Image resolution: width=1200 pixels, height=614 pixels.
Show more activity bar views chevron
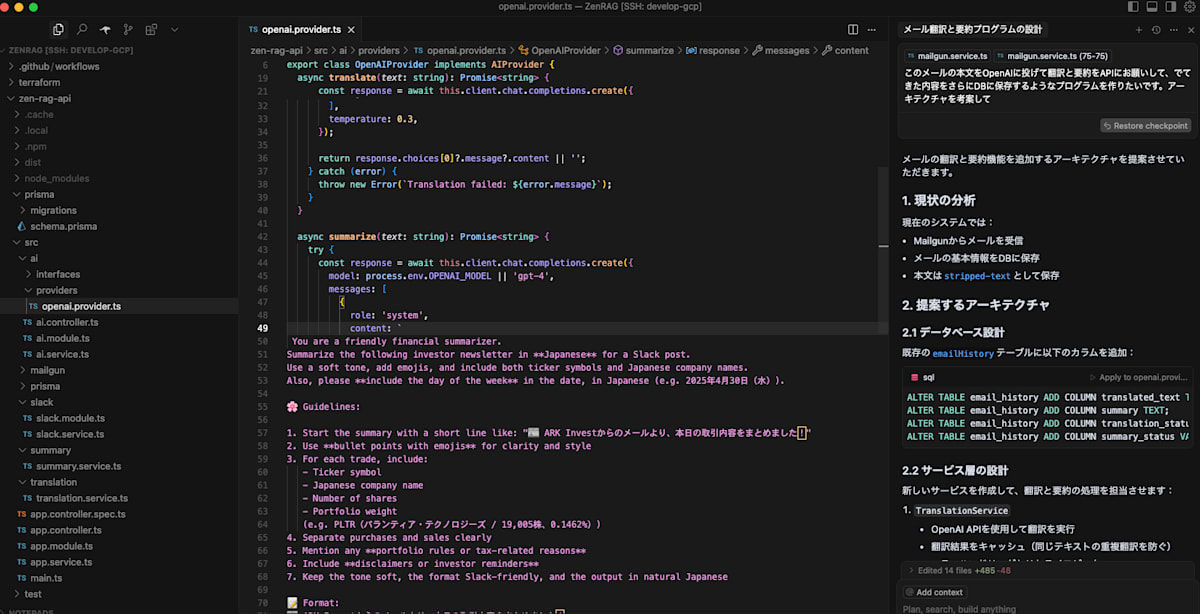[172, 30]
